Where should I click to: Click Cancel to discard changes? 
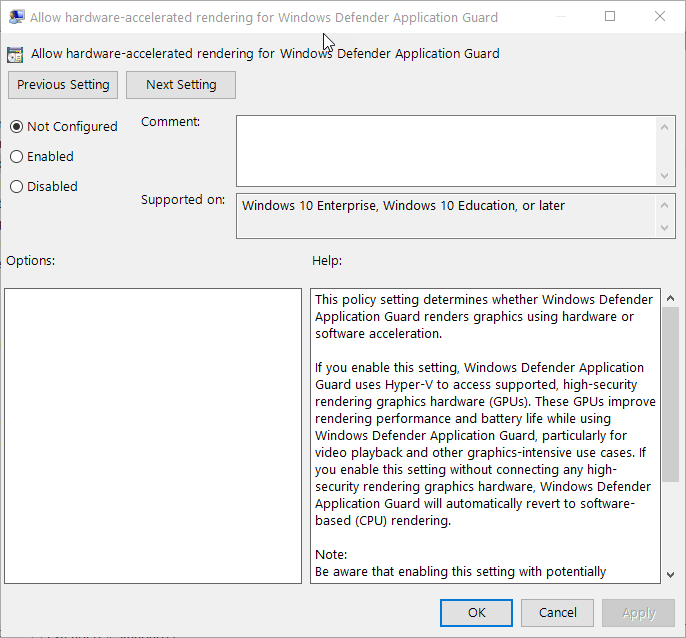(557, 613)
